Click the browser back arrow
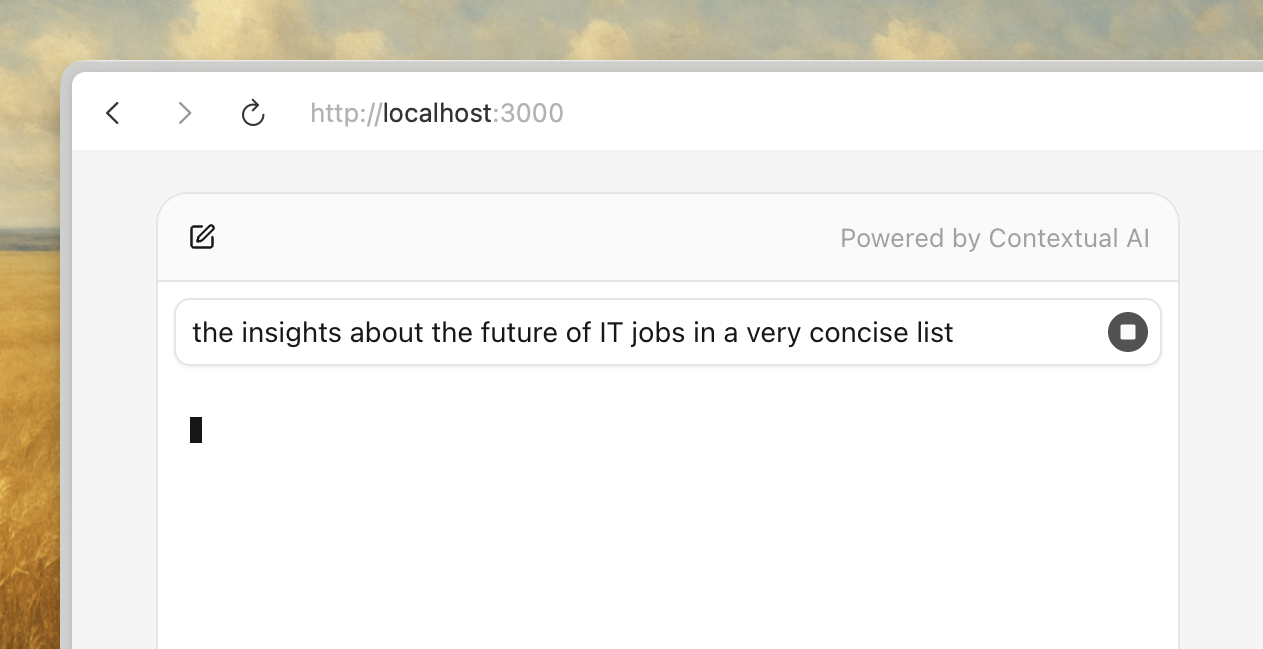Image resolution: width=1263 pixels, height=649 pixels. pos(112,113)
